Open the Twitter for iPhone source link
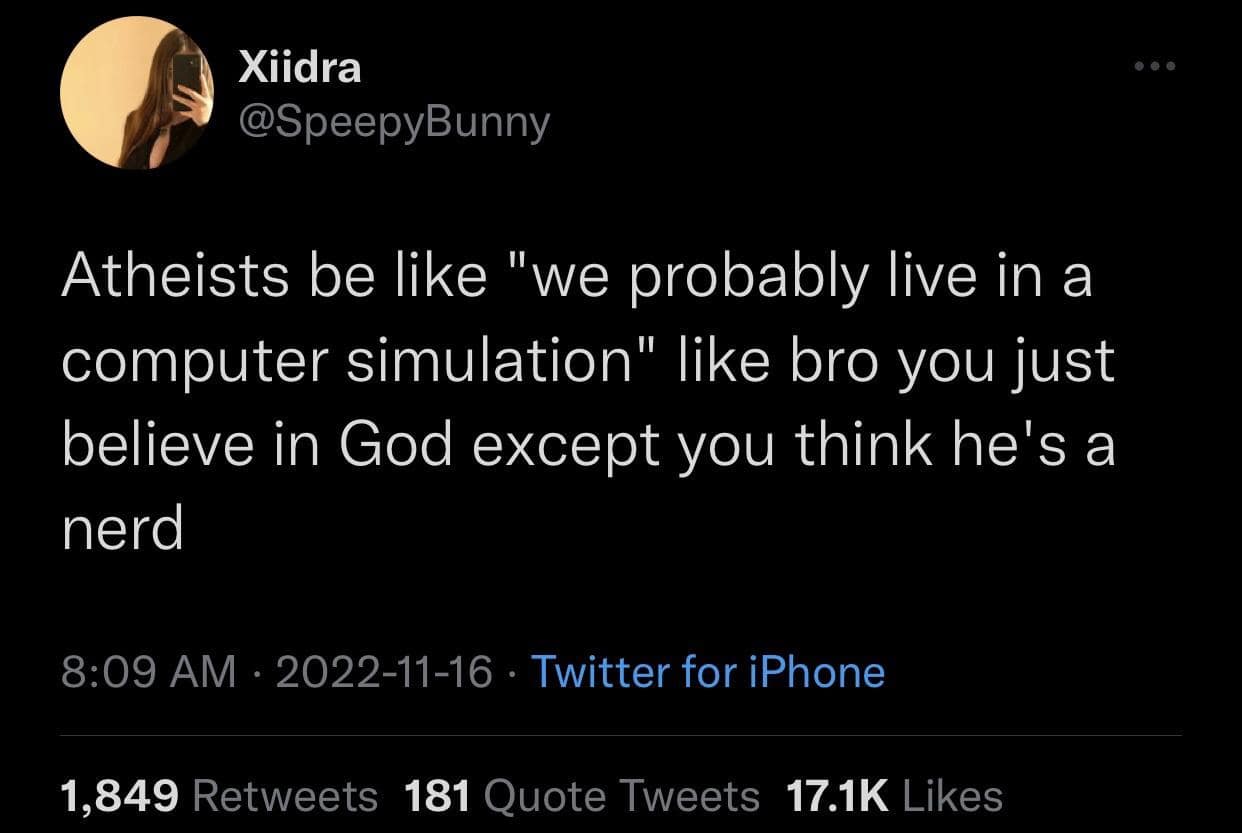The image size is (1242, 833). pyautogui.click(x=709, y=673)
